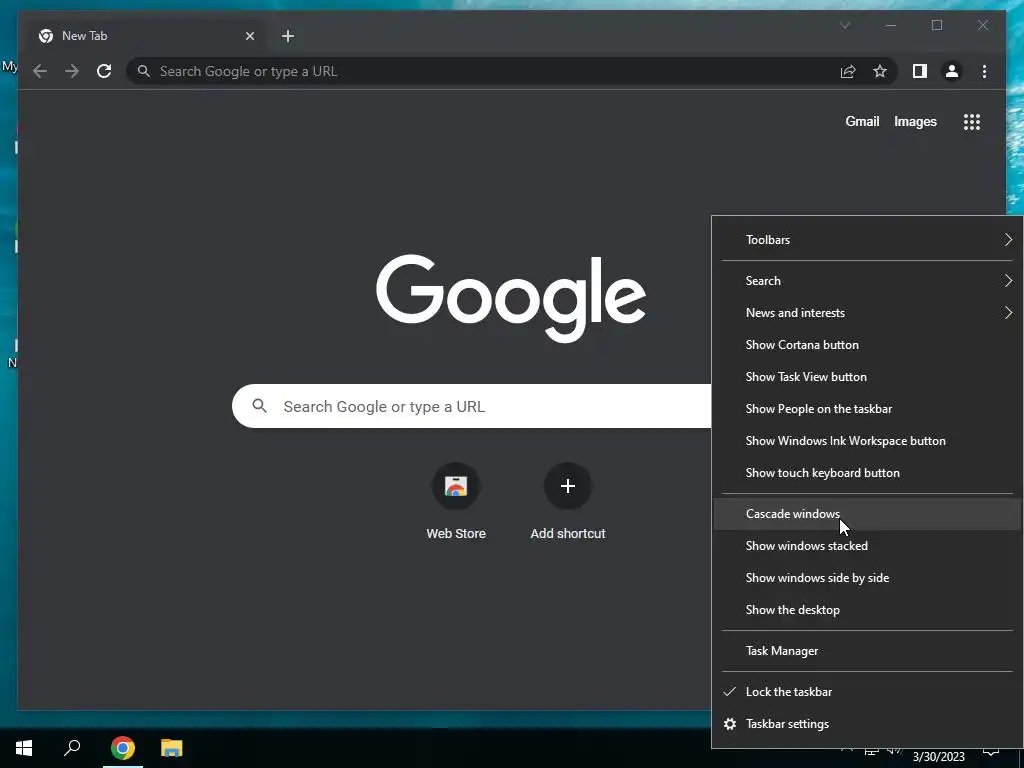
Task: Open Chrome side panel icon
Action: point(920,71)
